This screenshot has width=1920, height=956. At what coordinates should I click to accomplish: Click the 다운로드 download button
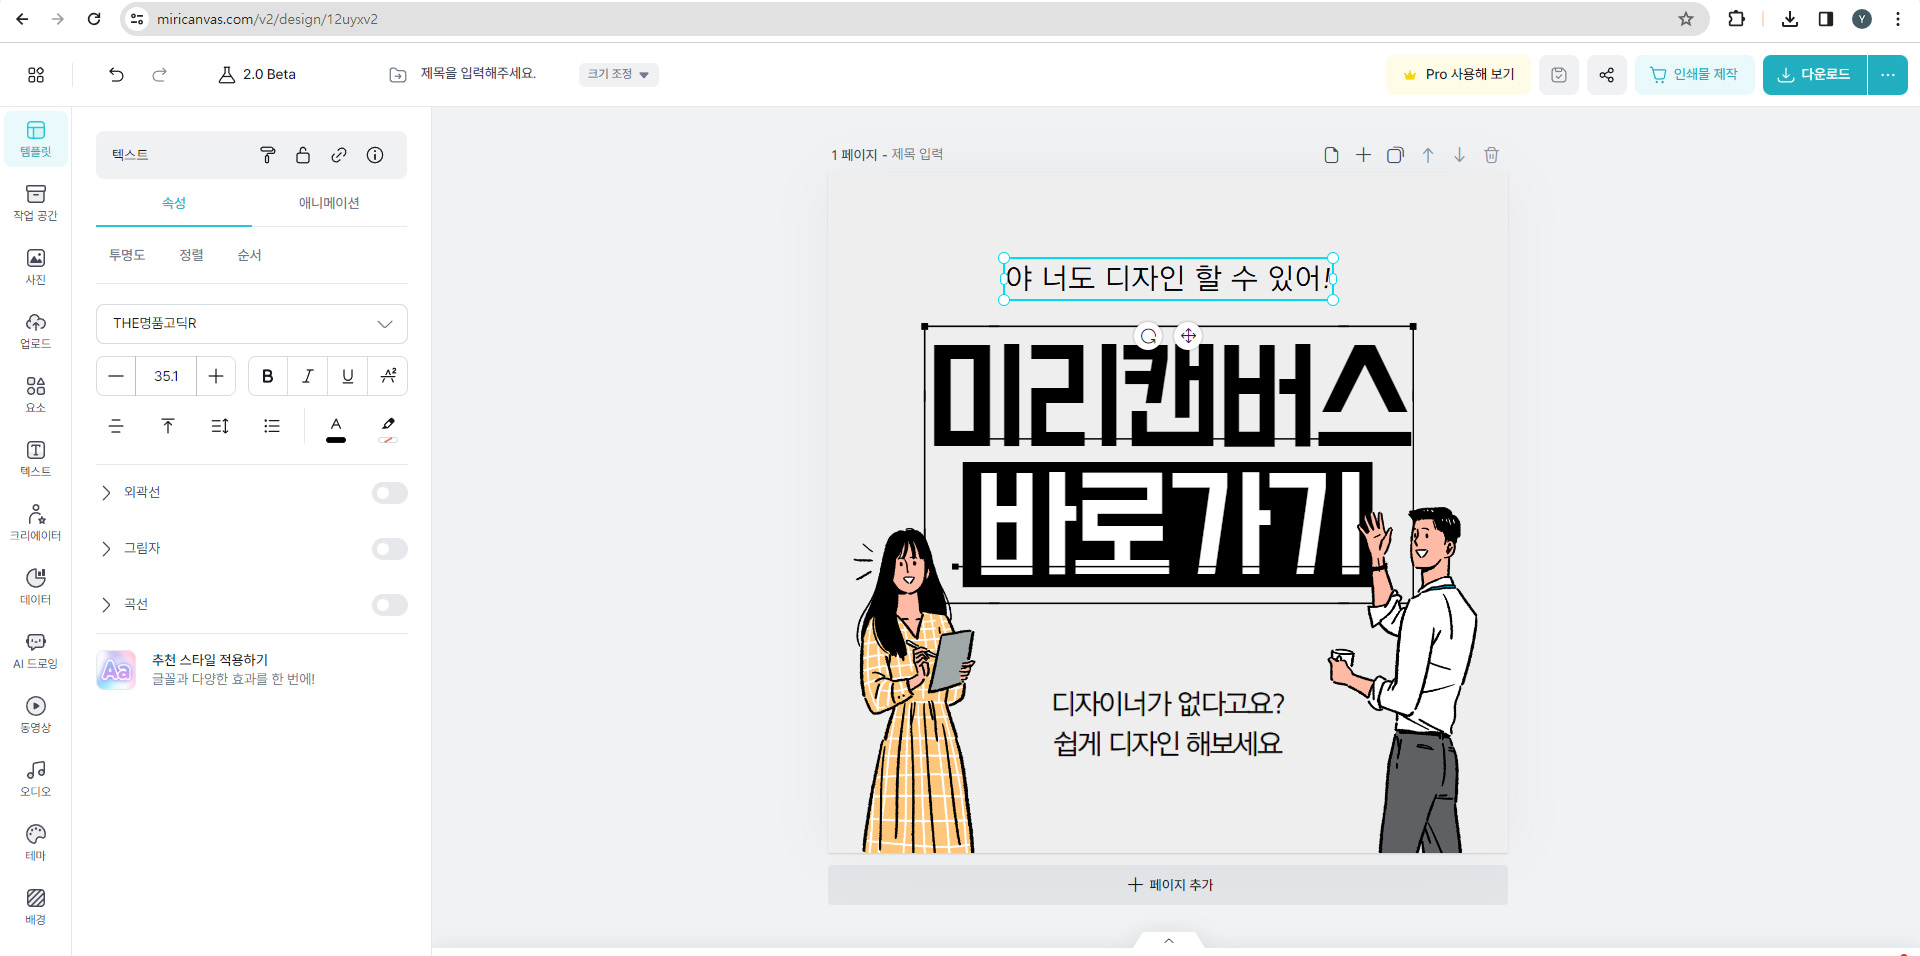coord(1815,75)
